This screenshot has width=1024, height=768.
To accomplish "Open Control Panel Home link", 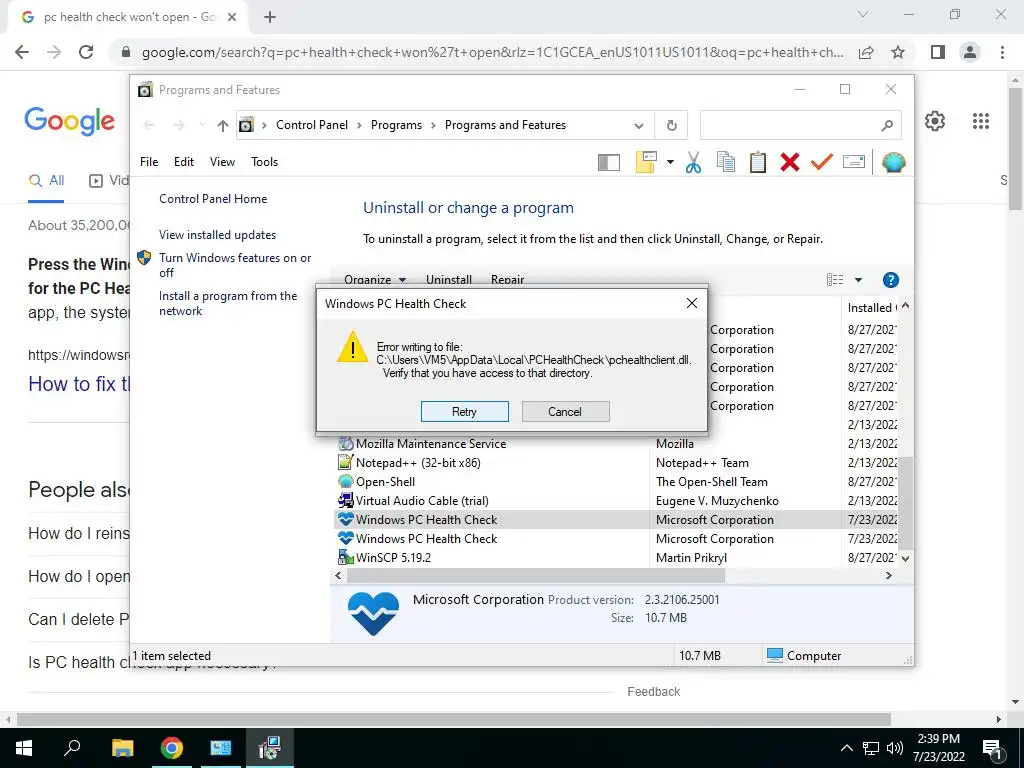I will pos(213,199).
